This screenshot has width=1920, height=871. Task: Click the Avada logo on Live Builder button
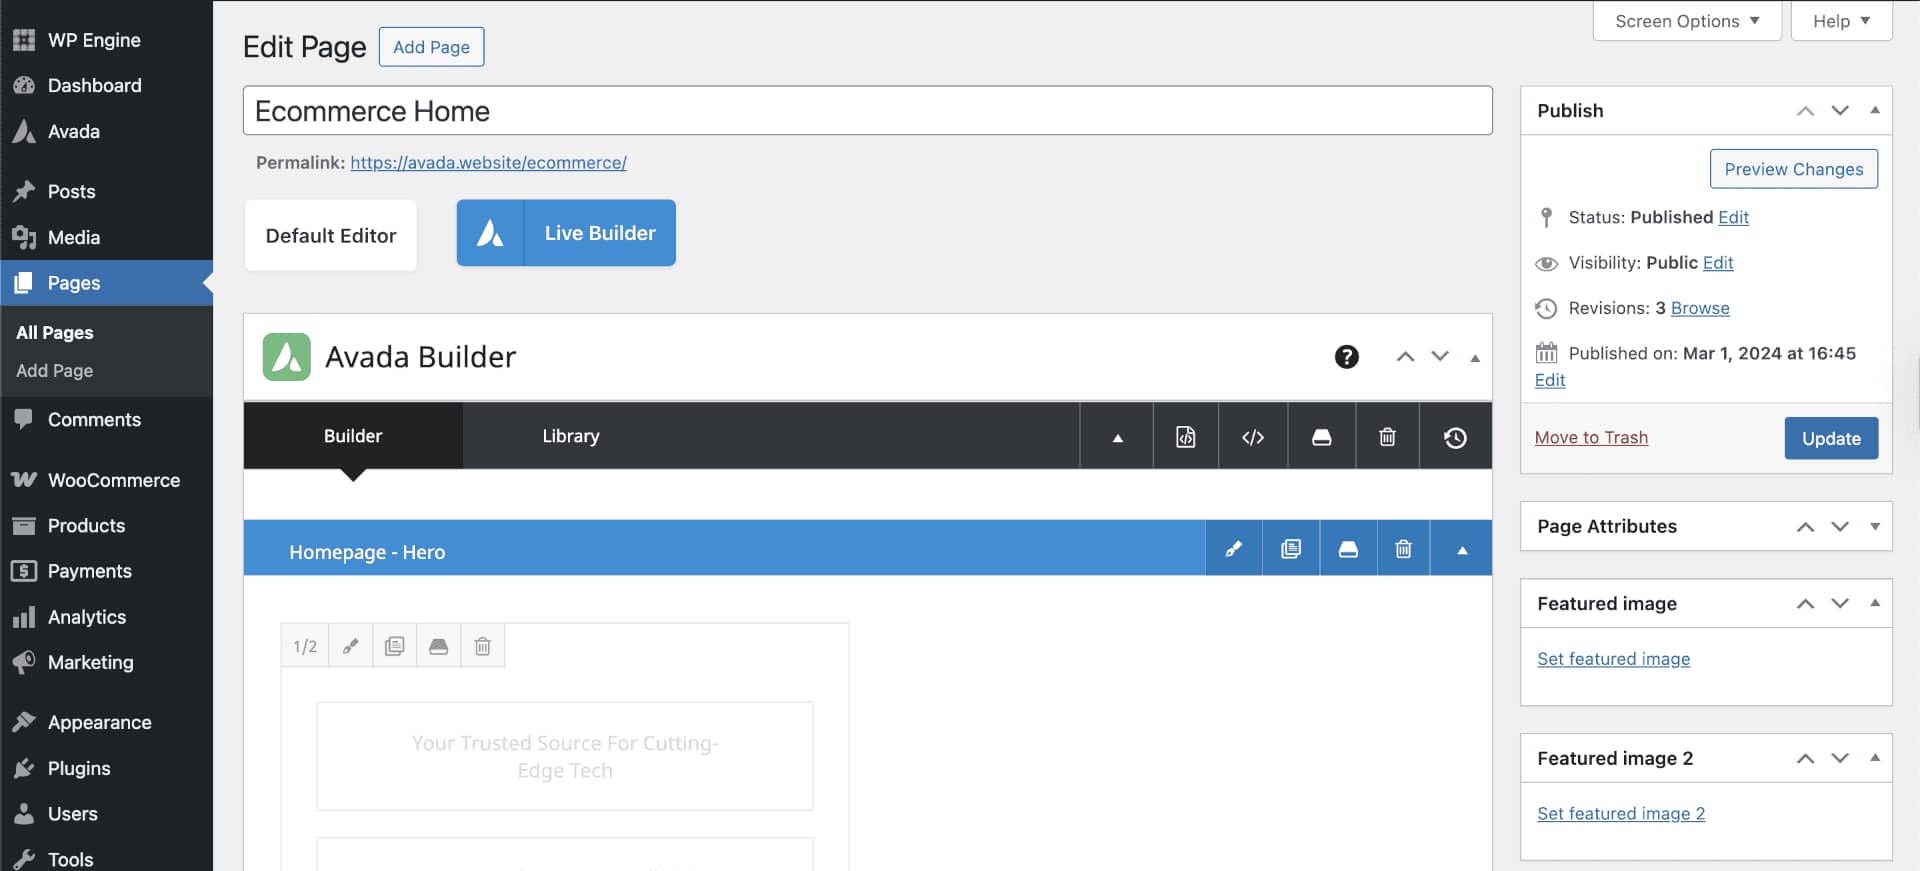[x=490, y=233]
